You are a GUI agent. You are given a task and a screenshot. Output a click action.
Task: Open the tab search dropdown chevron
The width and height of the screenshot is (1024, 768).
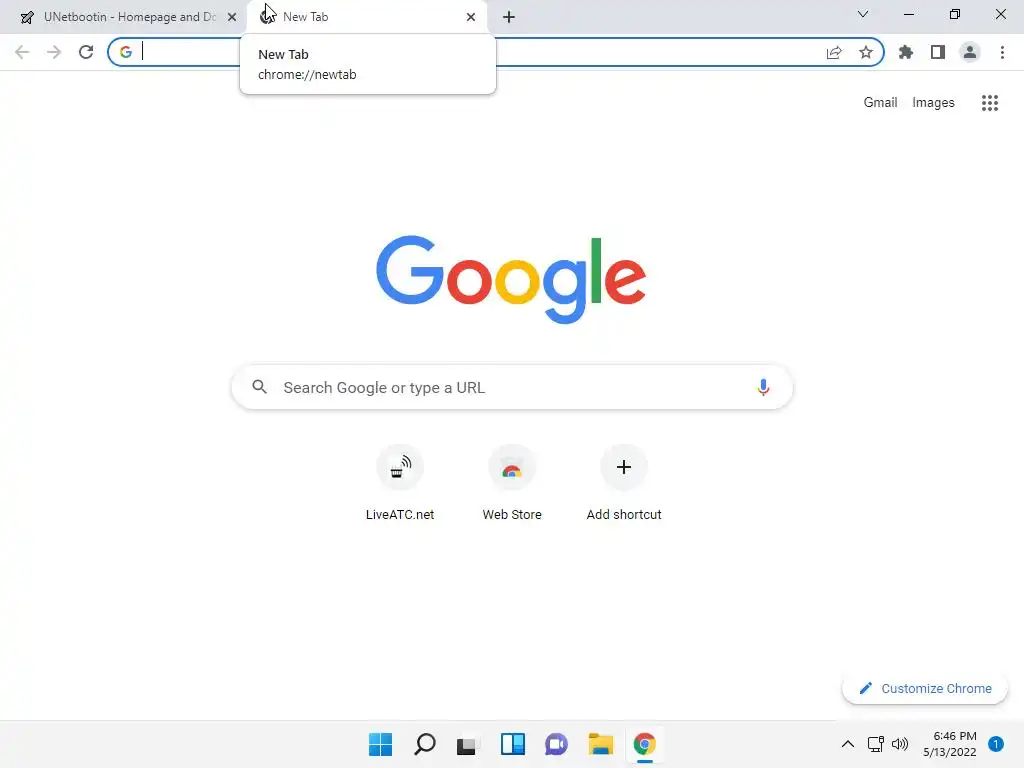pos(863,14)
